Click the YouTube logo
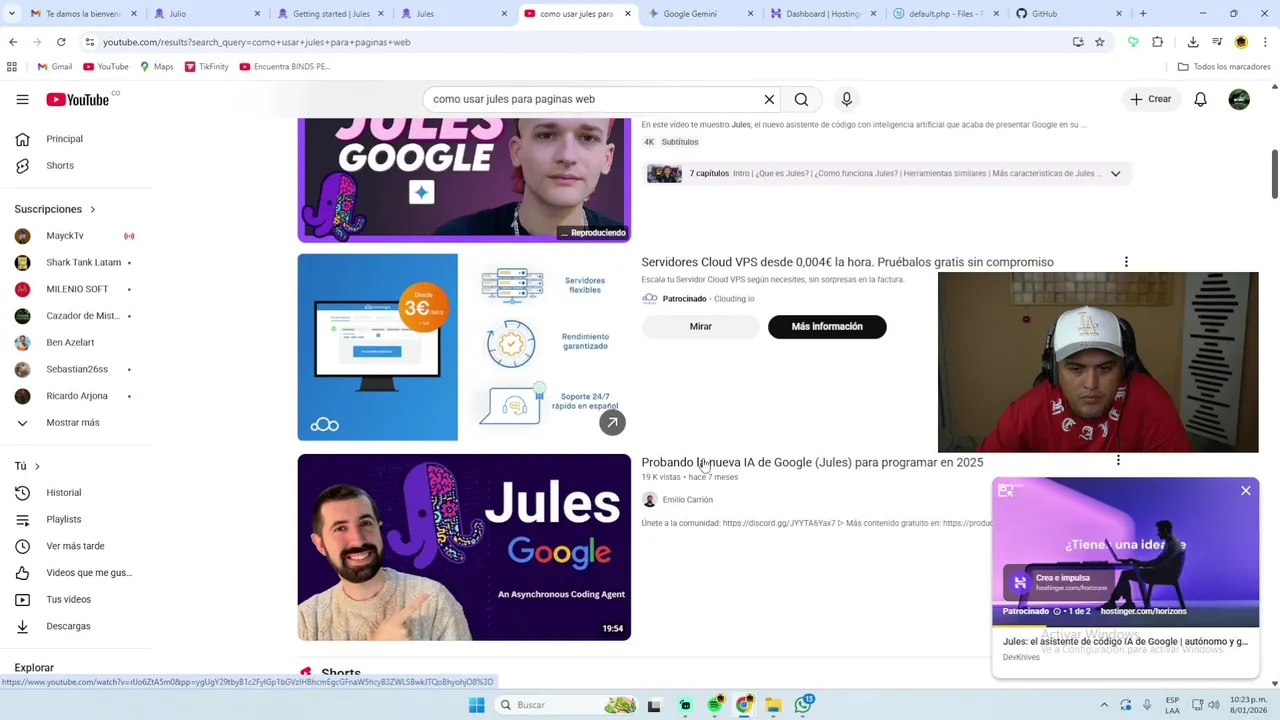 point(78,99)
